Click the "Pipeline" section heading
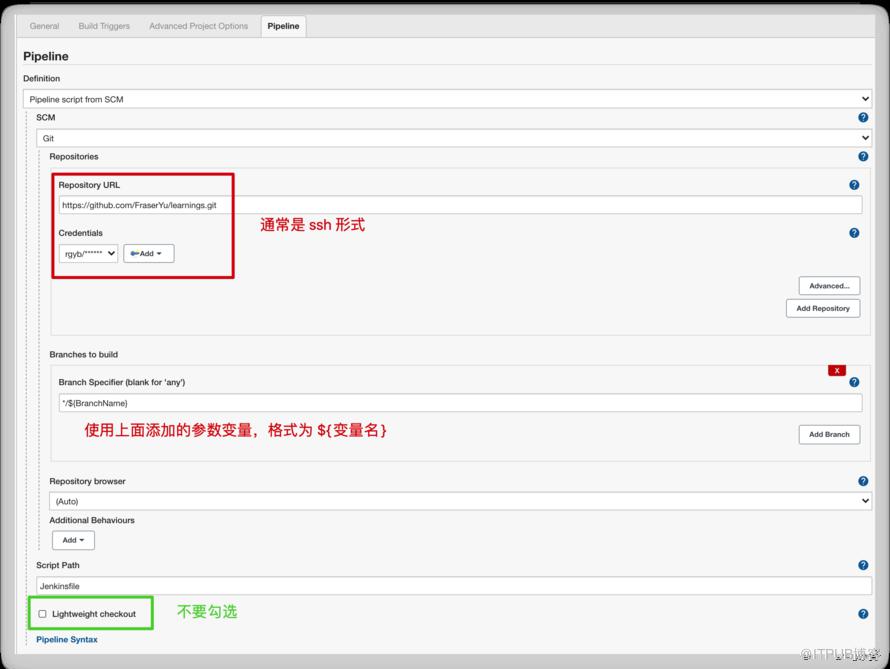Viewport: 890px width, 669px height. pyautogui.click(x=46, y=56)
